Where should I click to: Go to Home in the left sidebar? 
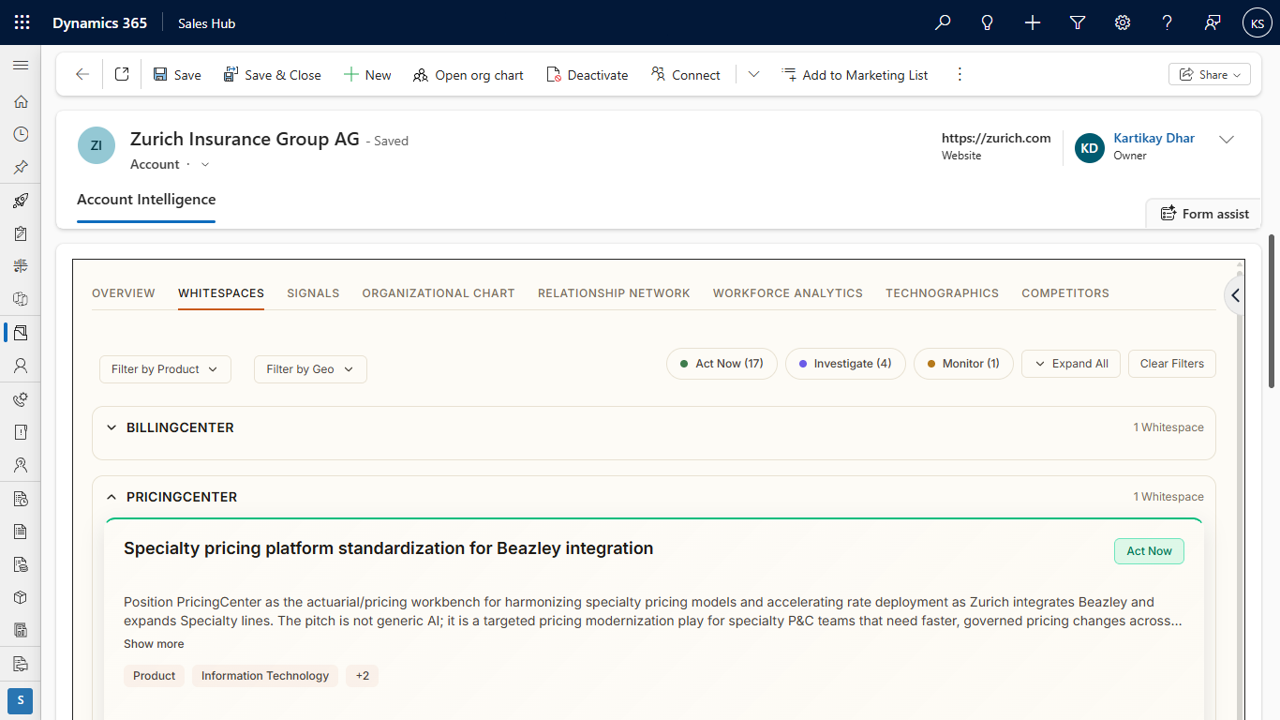click(20, 101)
